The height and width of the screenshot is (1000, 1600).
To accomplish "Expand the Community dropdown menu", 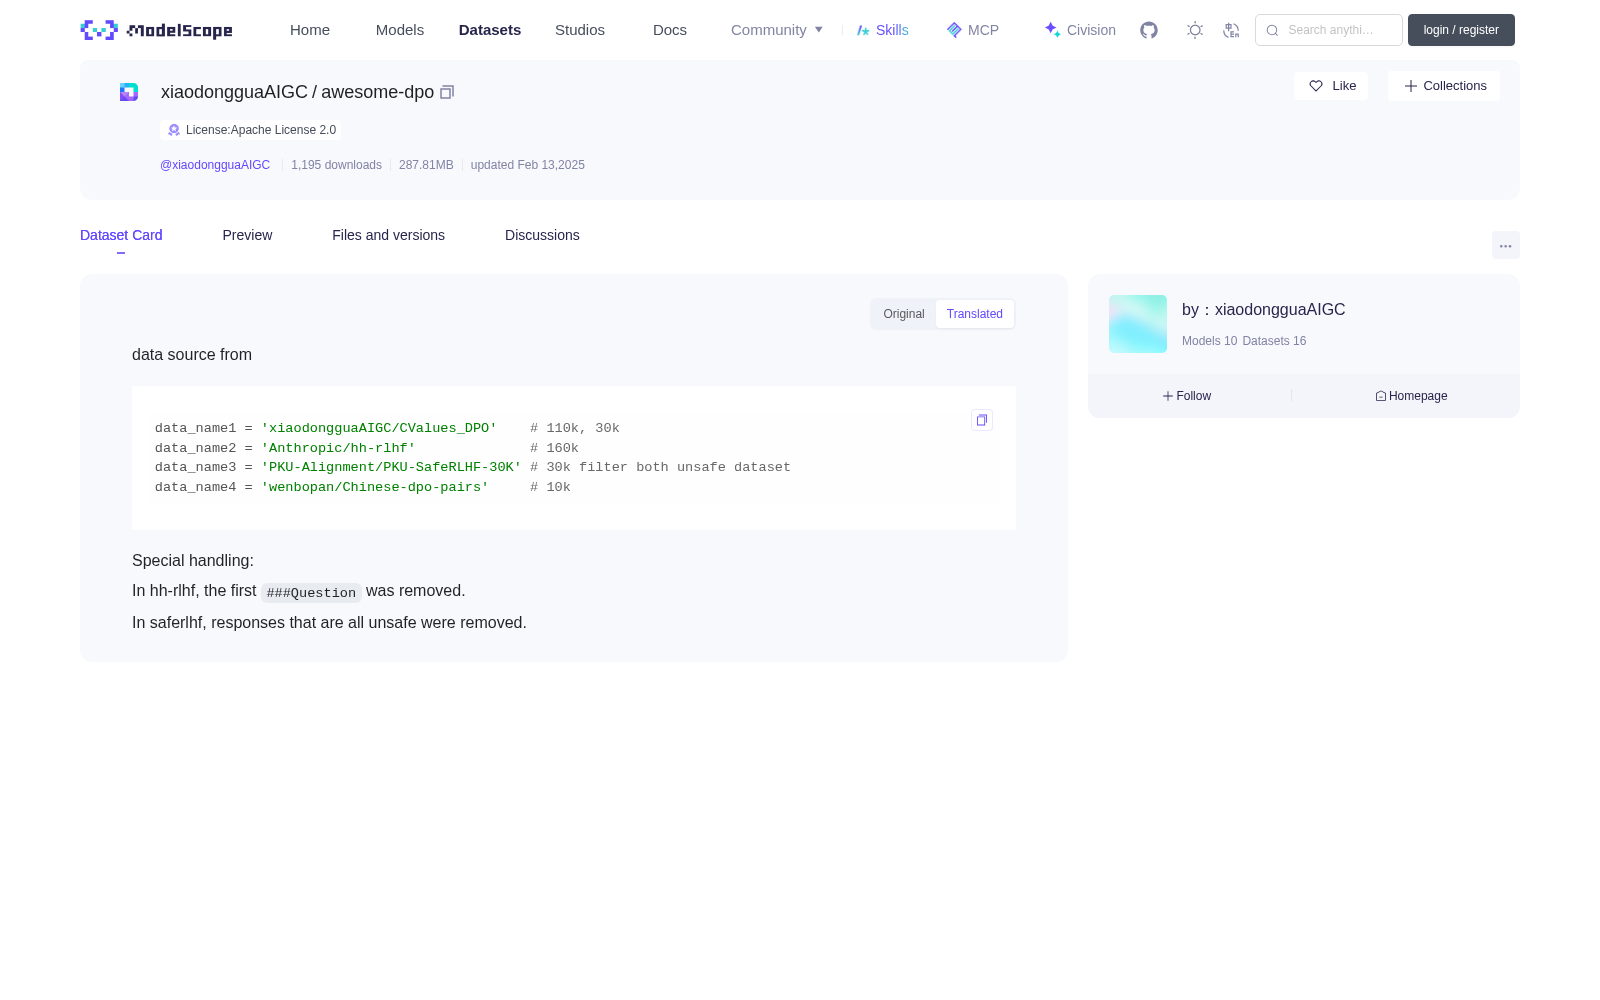I will click(777, 30).
